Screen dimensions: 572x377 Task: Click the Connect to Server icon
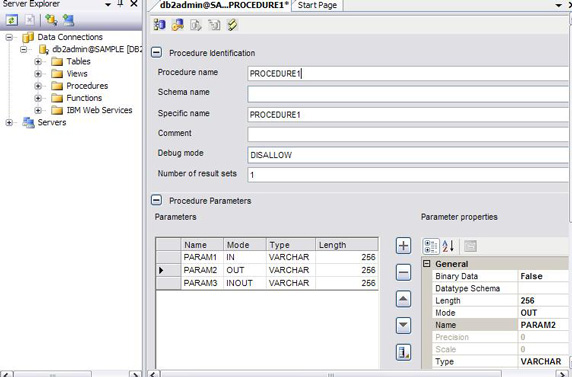click(68, 20)
